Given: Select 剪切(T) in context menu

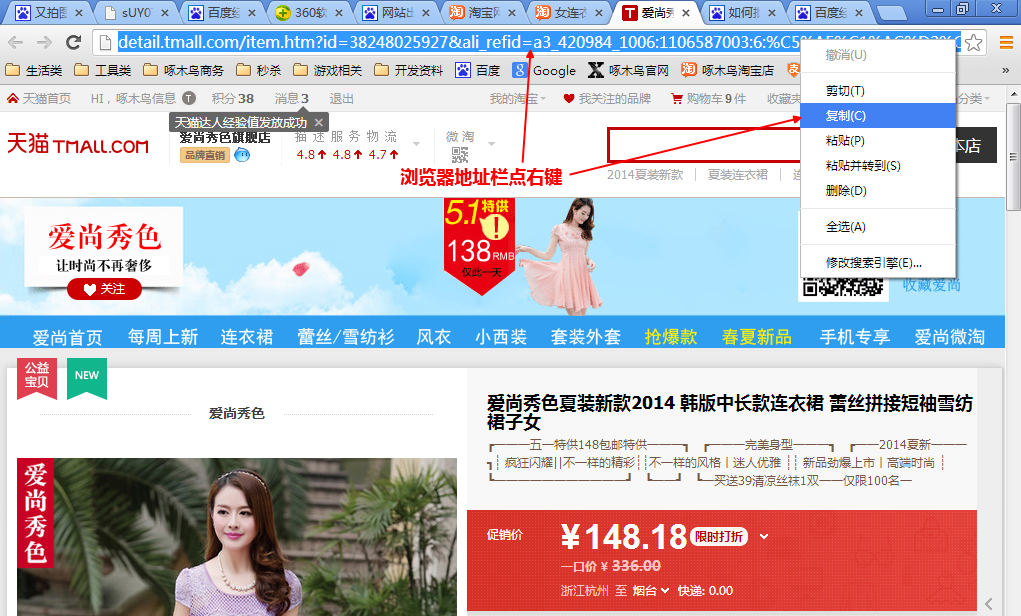Looking at the screenshot, I should (x=878, y=91).
